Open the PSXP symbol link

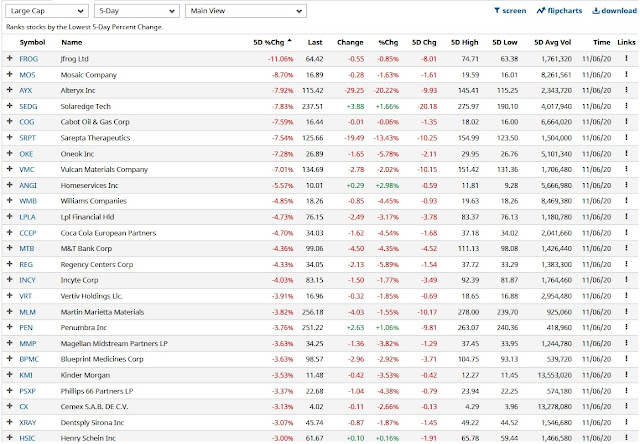28,391
